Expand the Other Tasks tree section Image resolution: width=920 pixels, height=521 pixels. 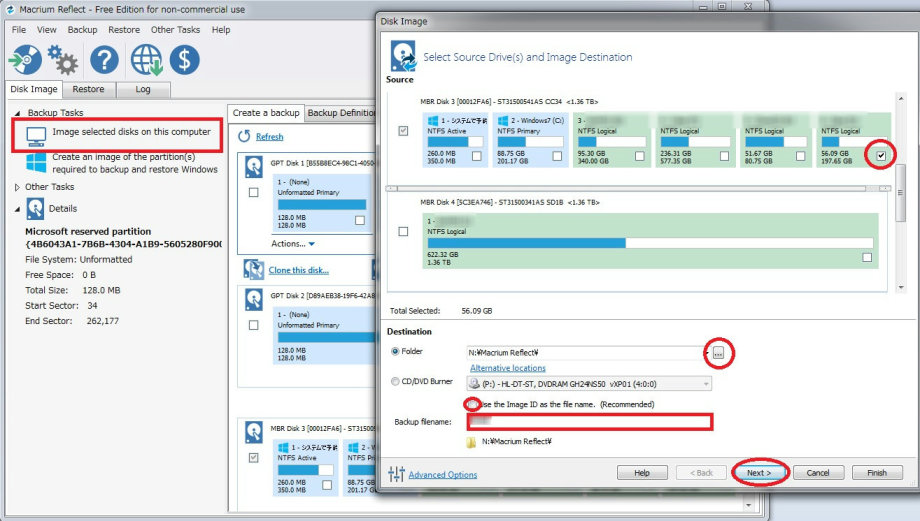point(17,187)
